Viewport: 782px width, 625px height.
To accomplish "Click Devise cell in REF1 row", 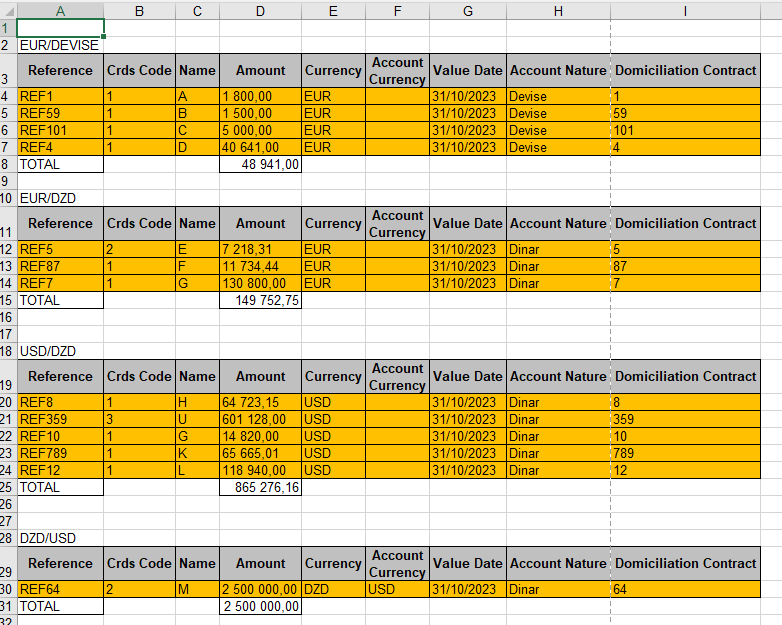I will tap(558, 96).
